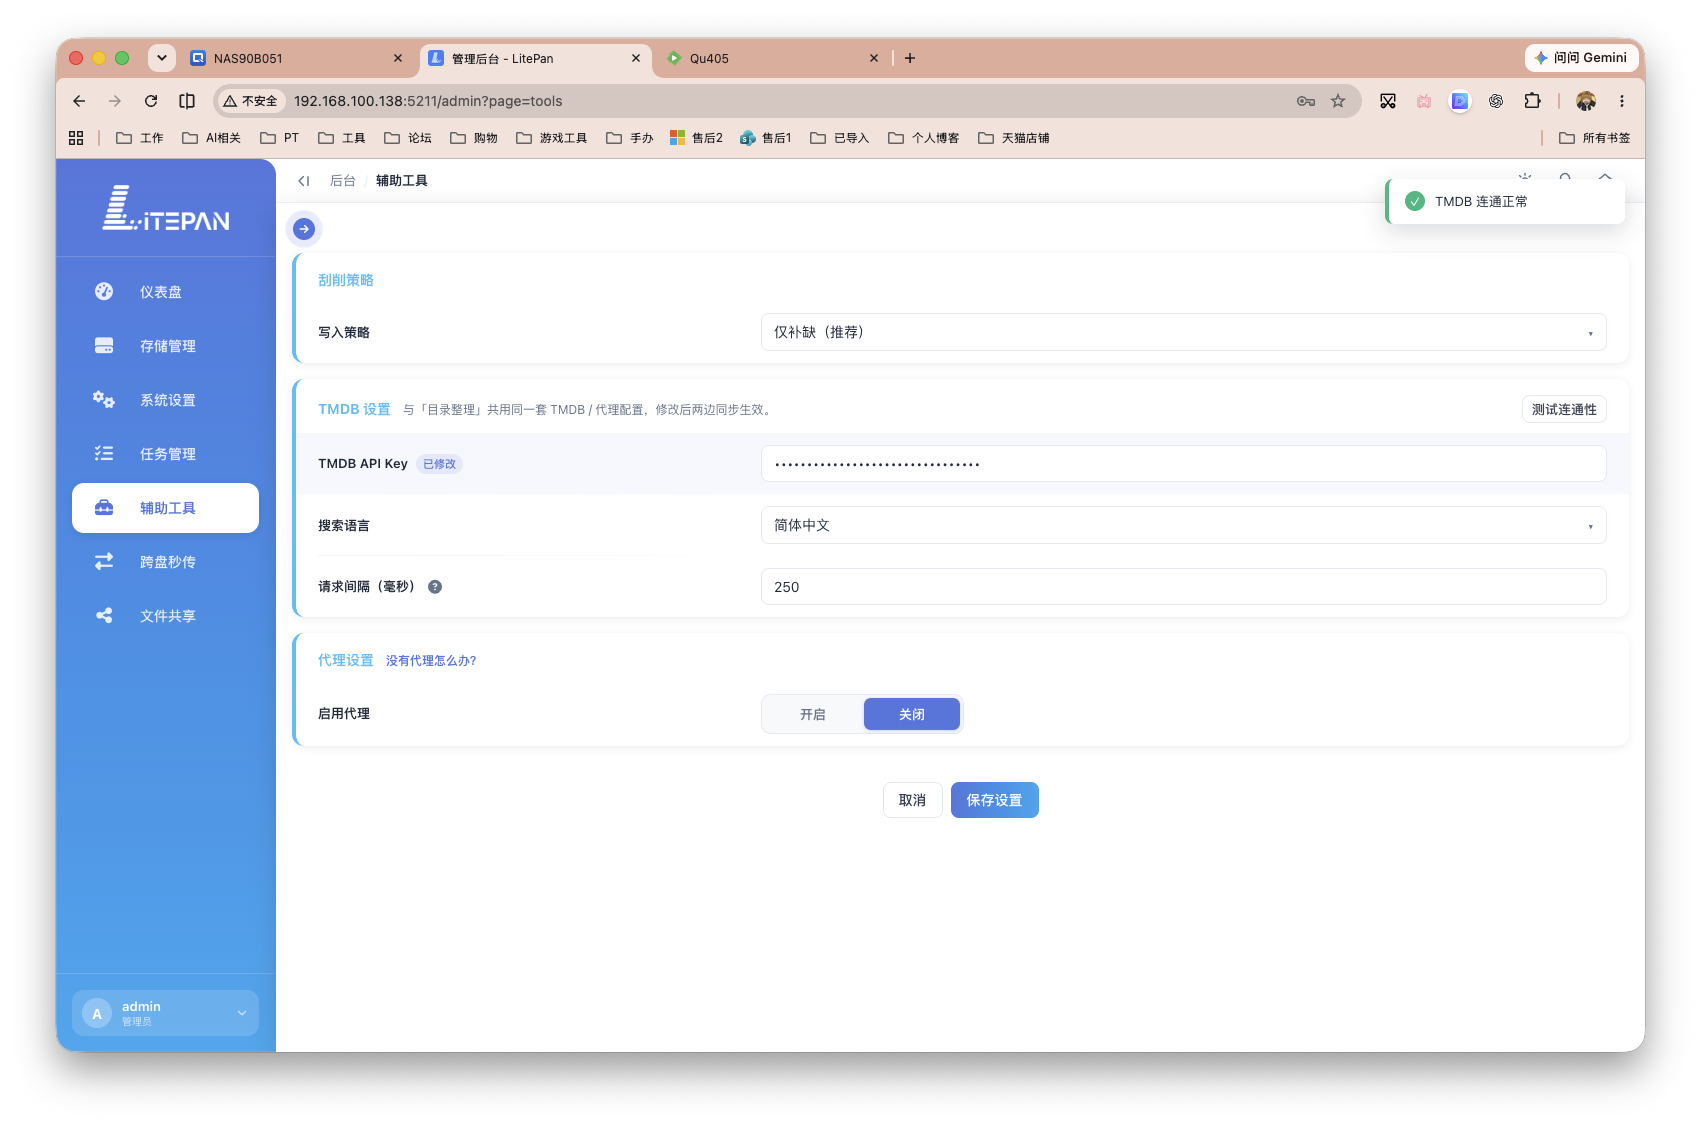Image resolution: width=1701 pixels, height=1126 pixels.
Task: Open the AI相关 bookmarks folder
Action: tap(212, 138)
